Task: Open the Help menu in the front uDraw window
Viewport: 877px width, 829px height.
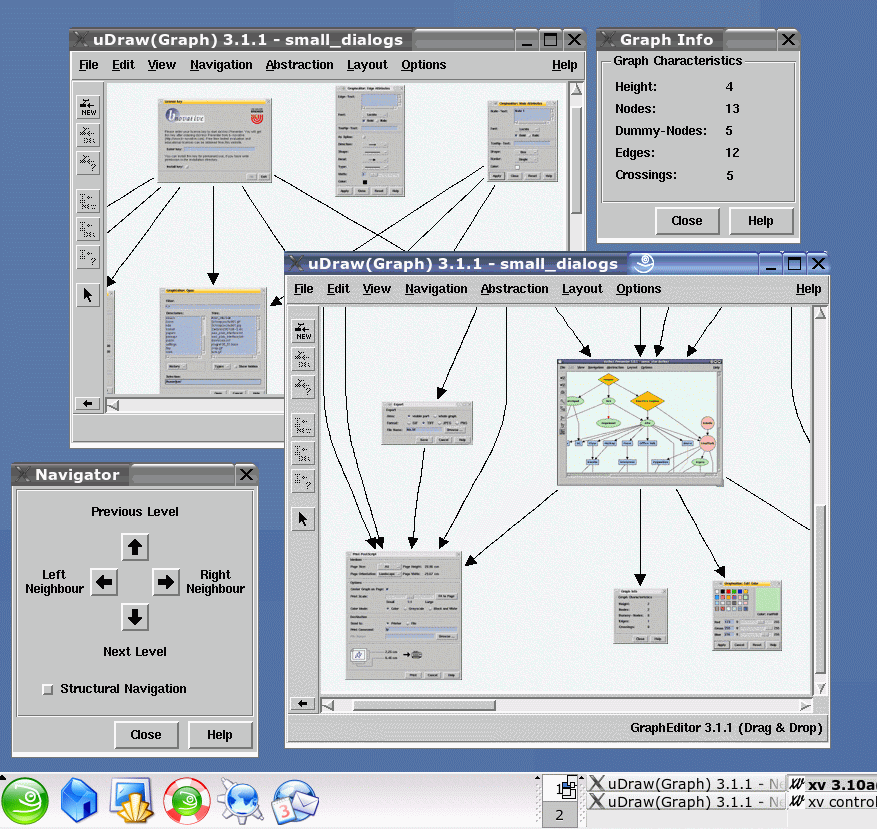Action: pyautogui.click(x=809, y=289)
